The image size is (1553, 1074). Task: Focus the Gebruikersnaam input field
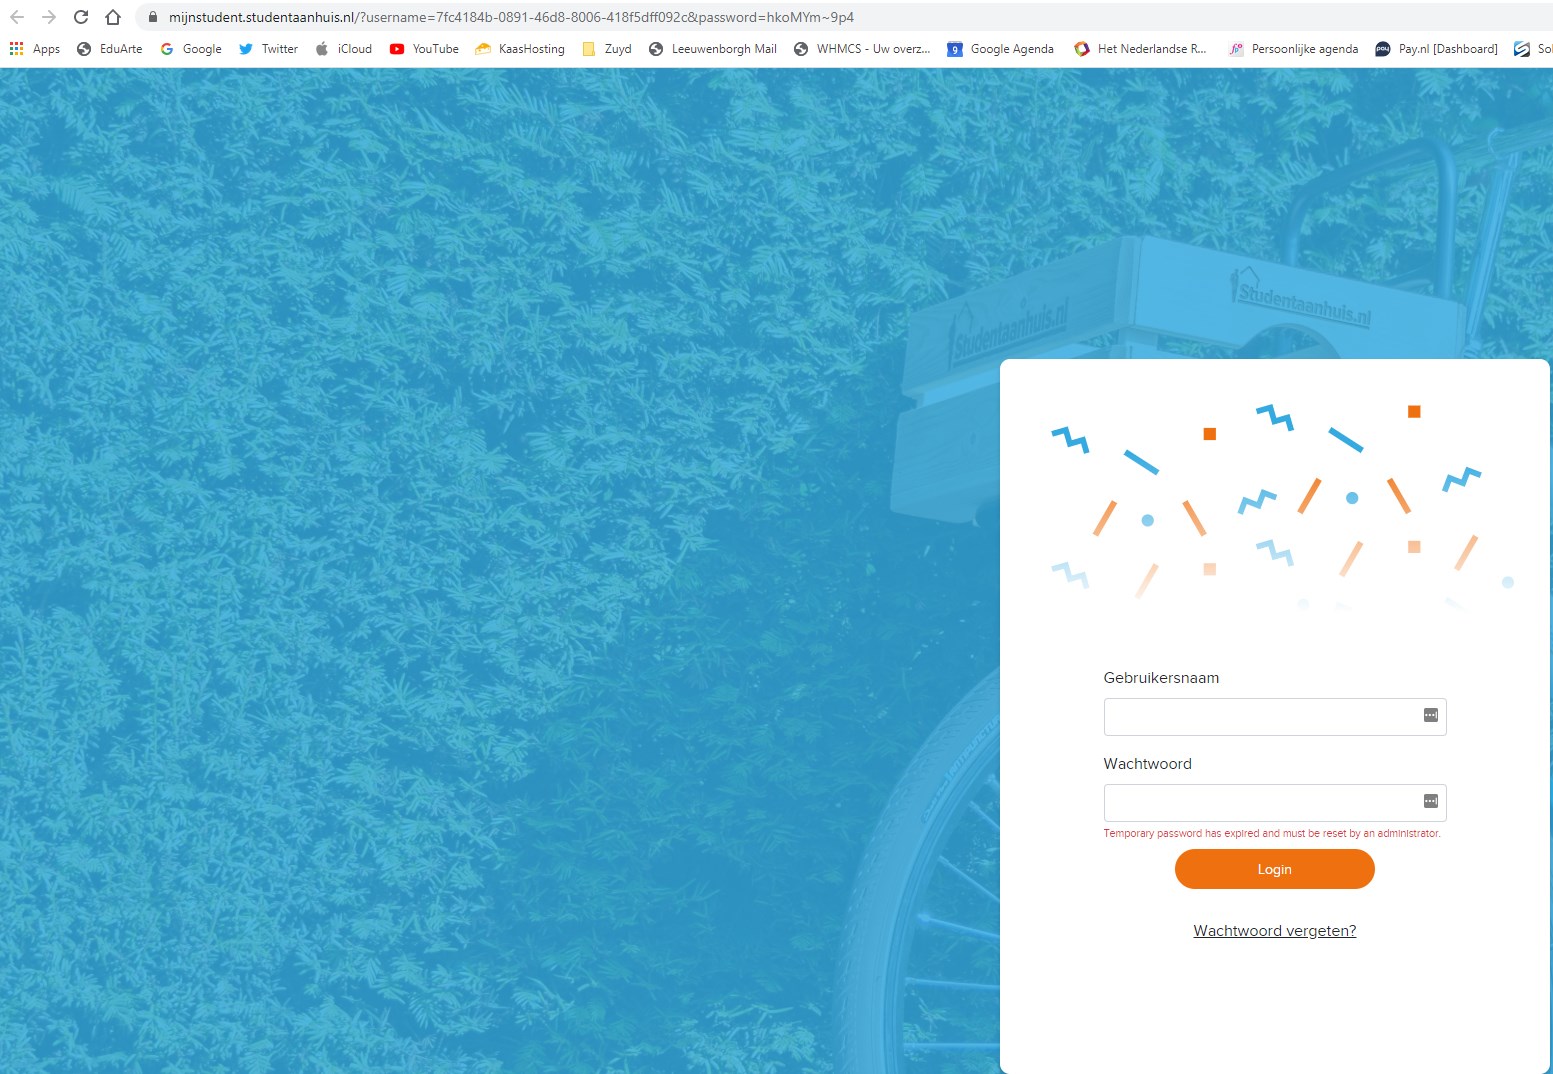pyautogui.click(x=1274, y=717)
